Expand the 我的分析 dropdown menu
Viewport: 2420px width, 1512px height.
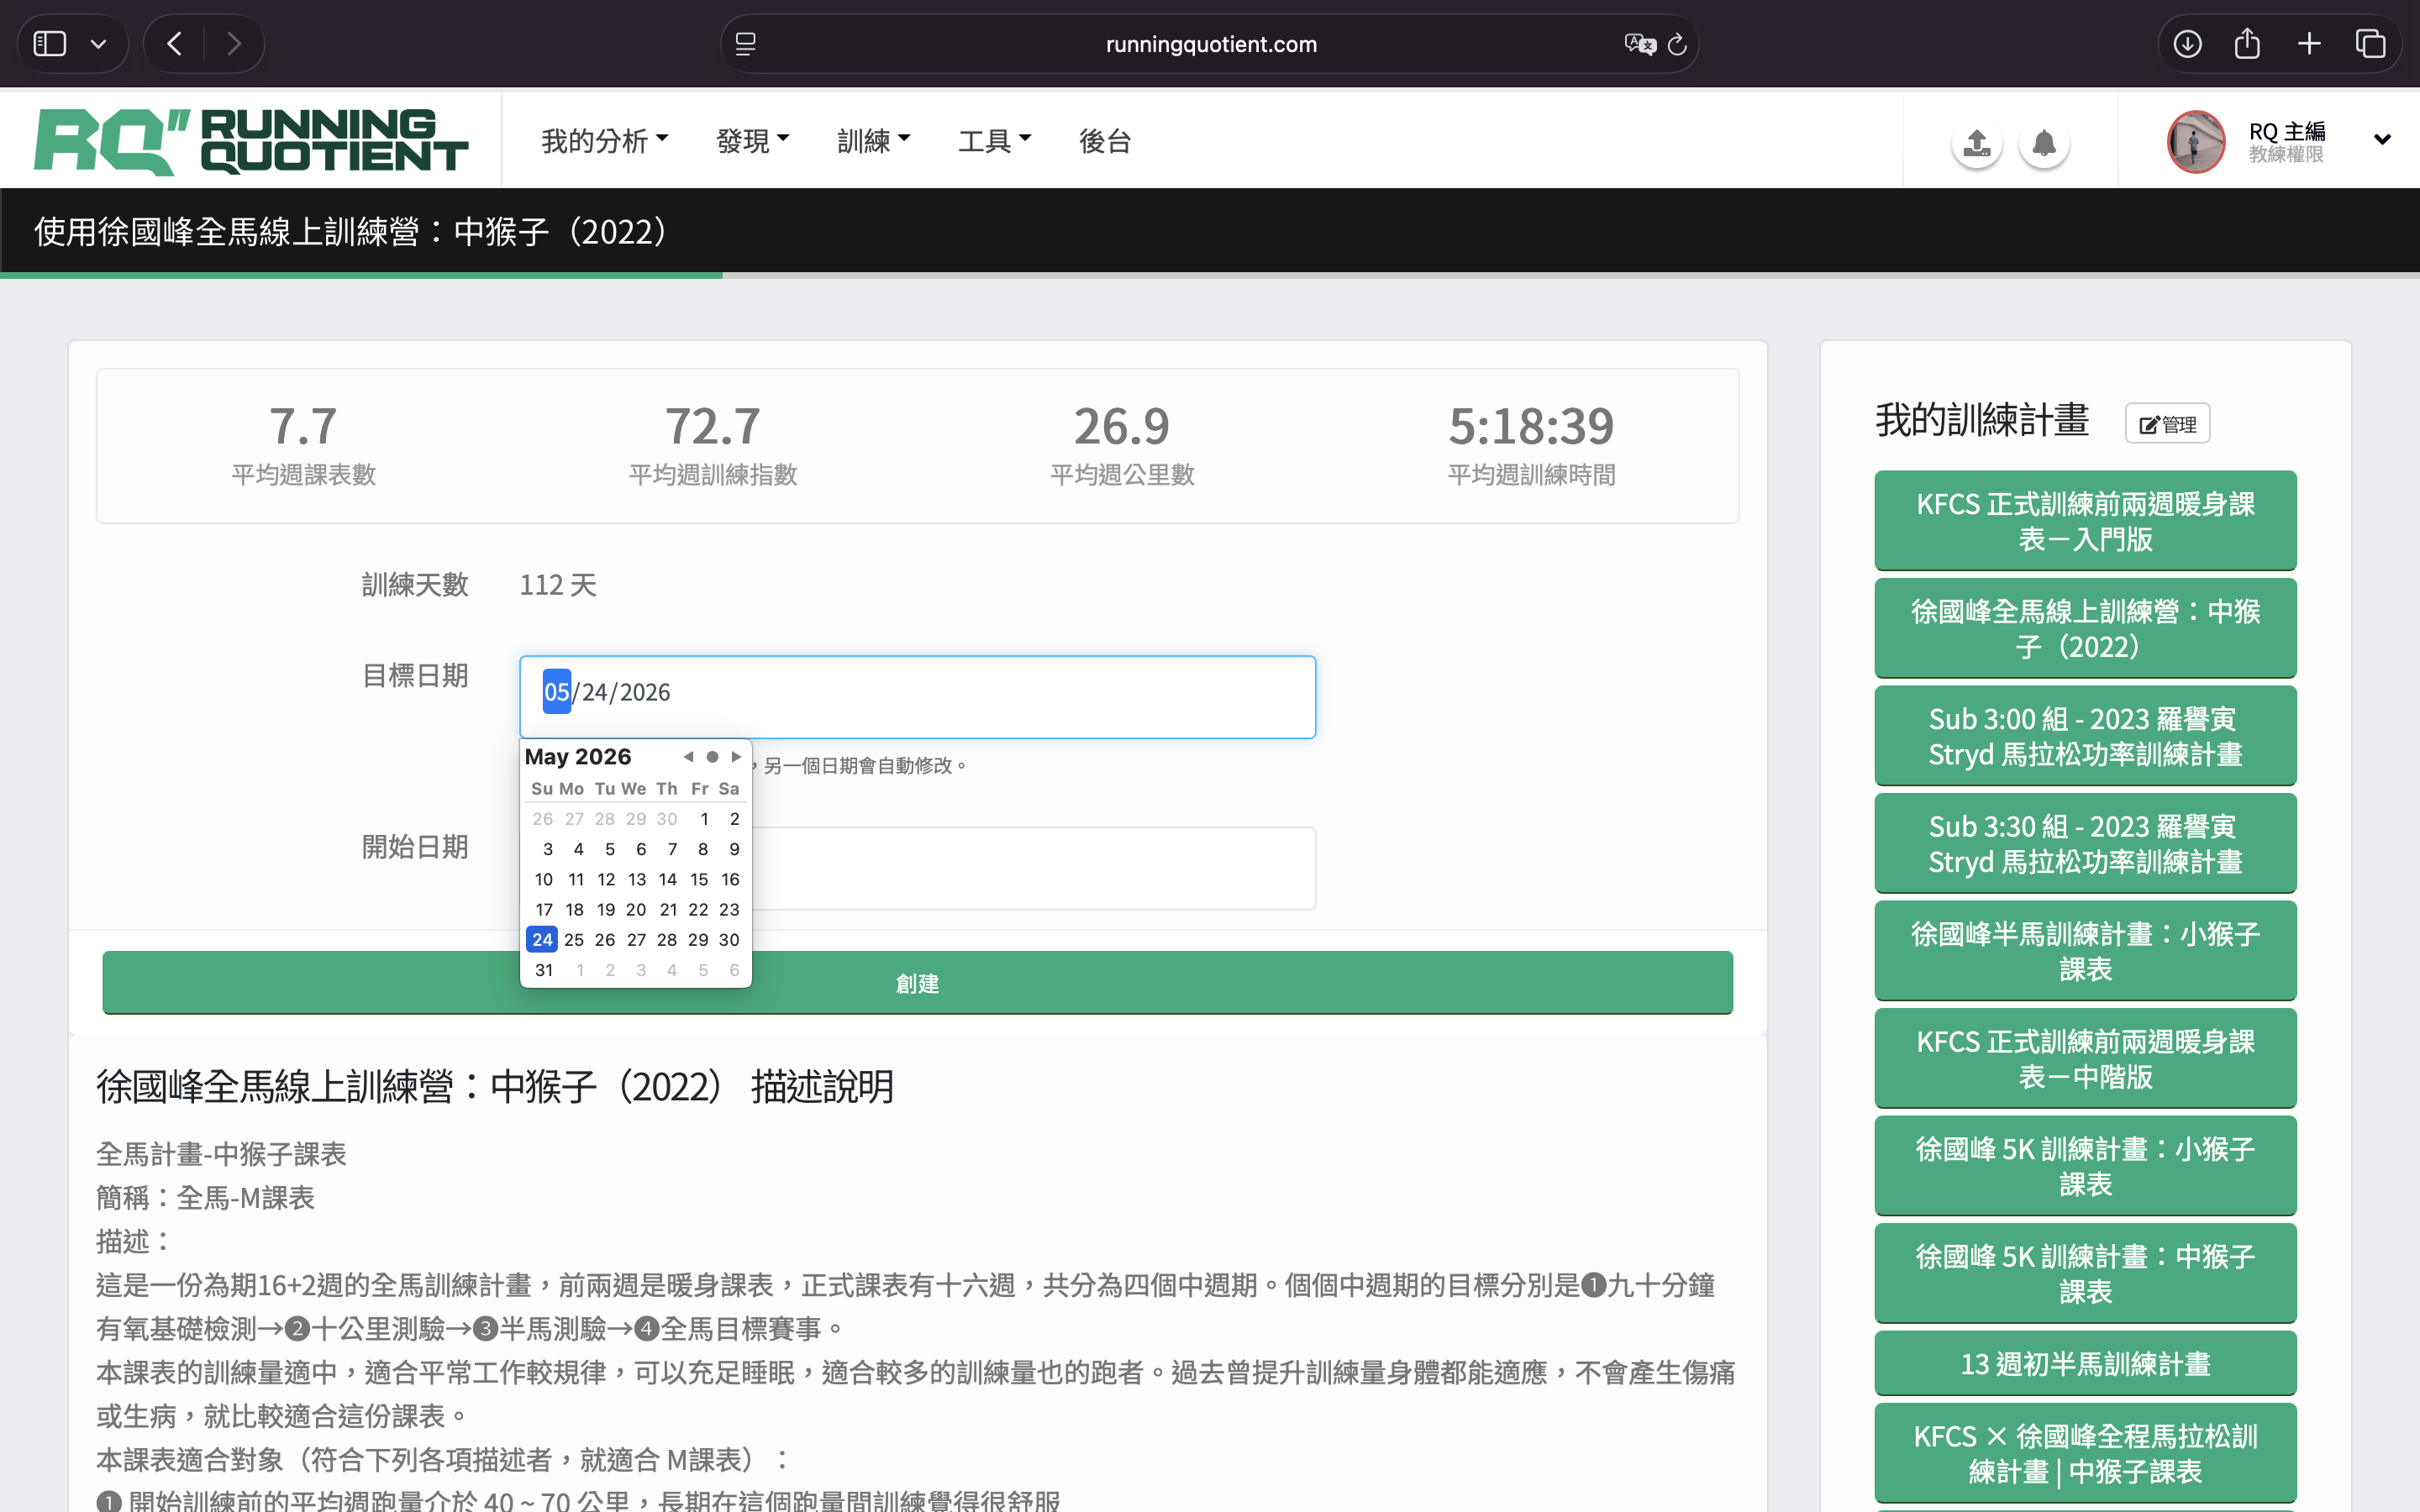(x=604, y=141)
